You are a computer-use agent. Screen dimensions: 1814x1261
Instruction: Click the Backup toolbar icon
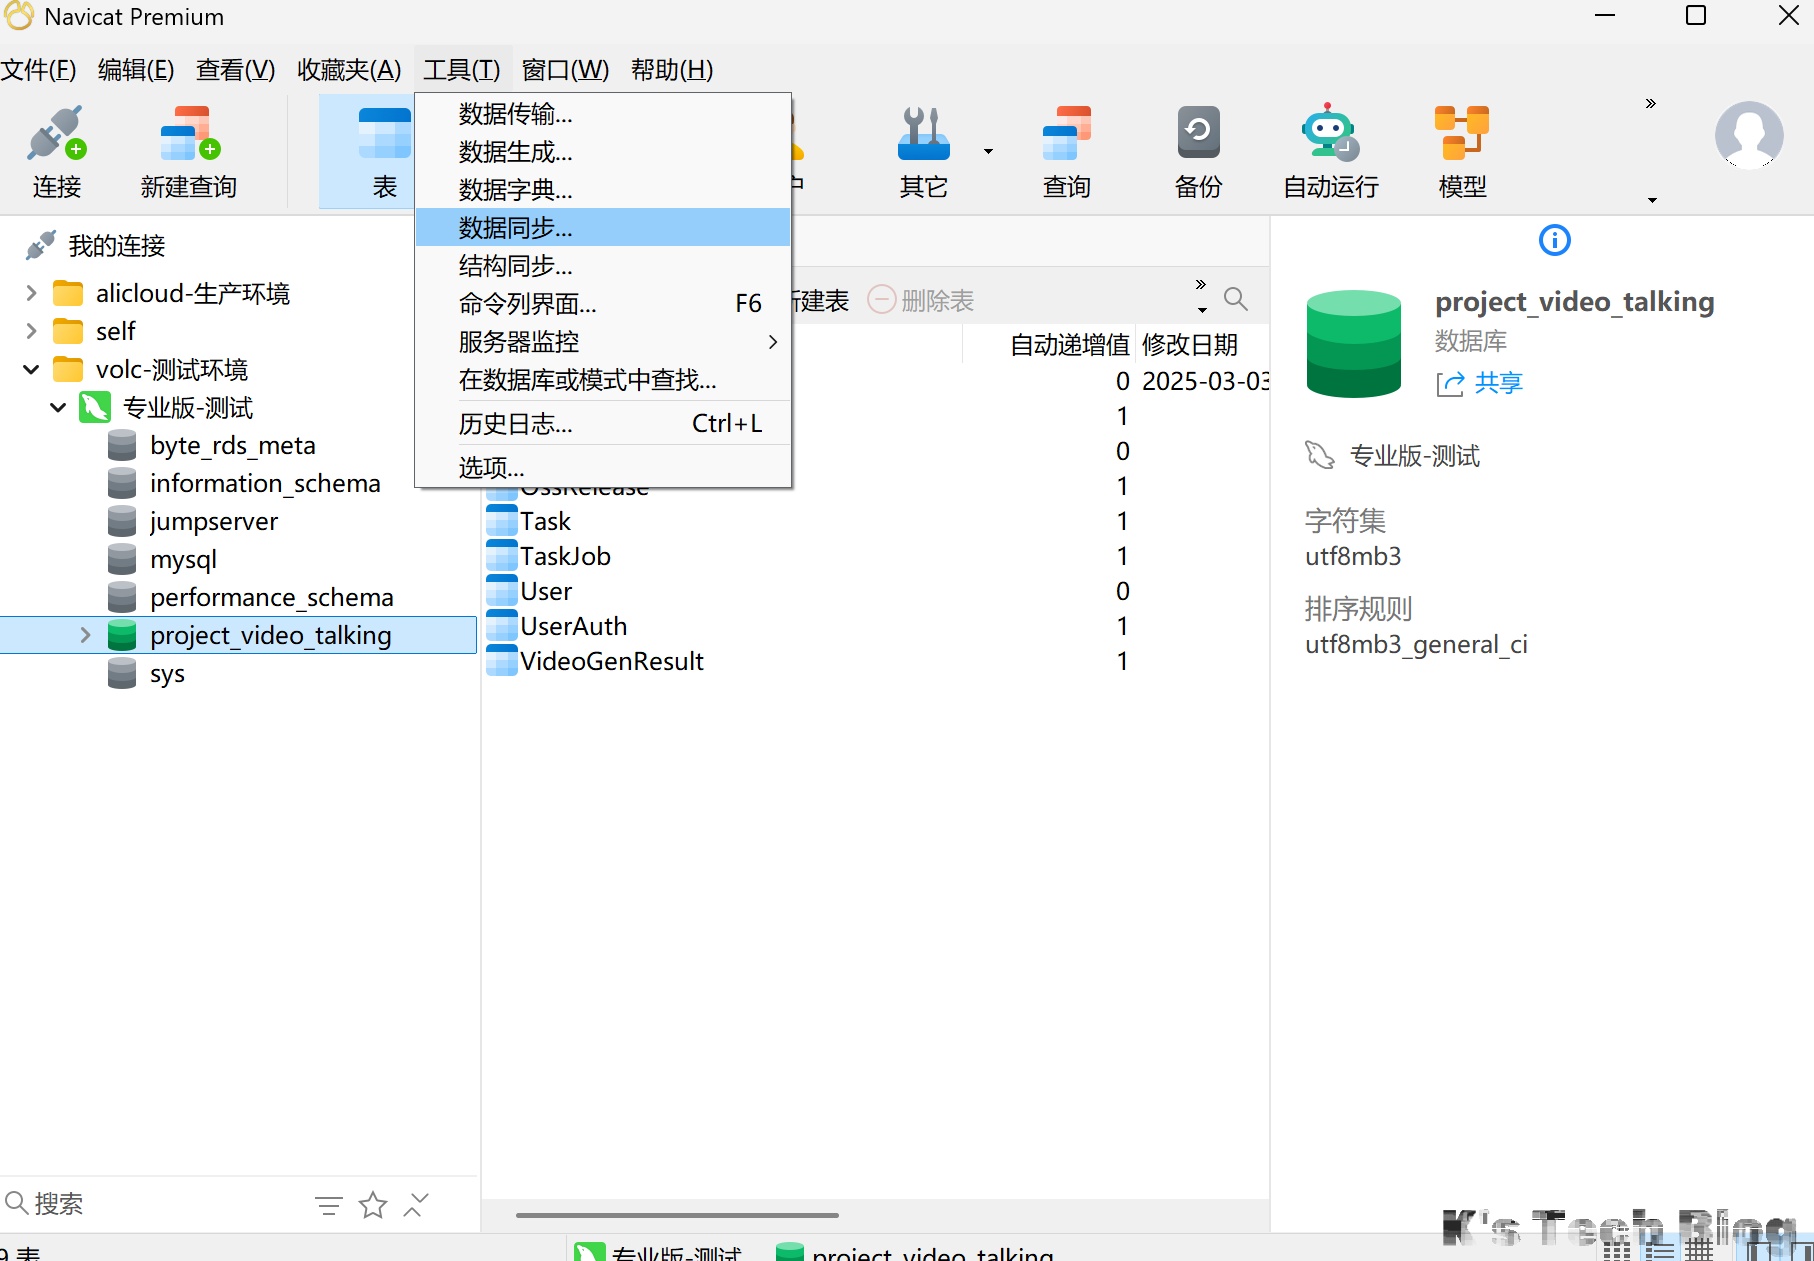(x=1198, y=135)
